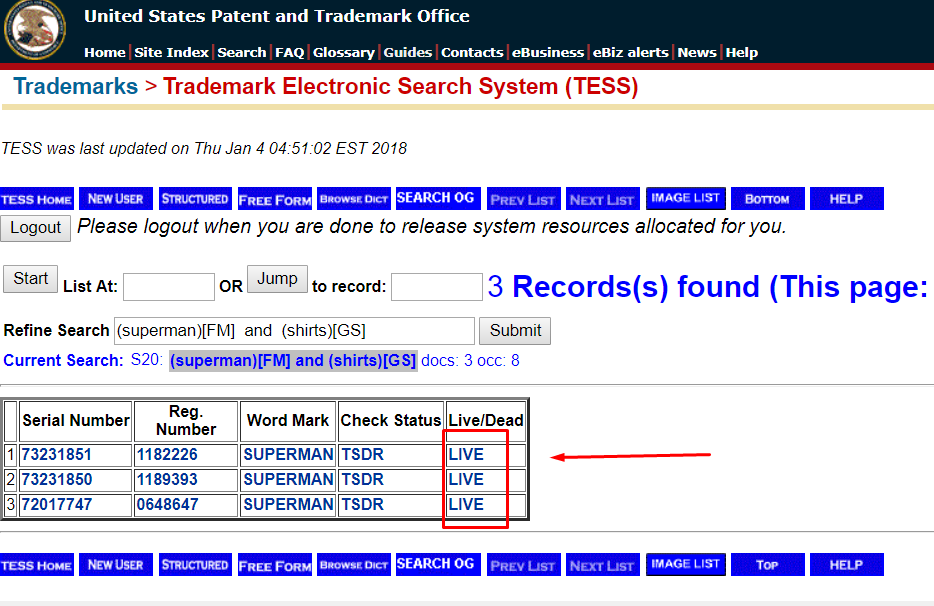Screen dimensions: 934x606
Task: Click top Structured search button
Action: (x=195, y=198)
